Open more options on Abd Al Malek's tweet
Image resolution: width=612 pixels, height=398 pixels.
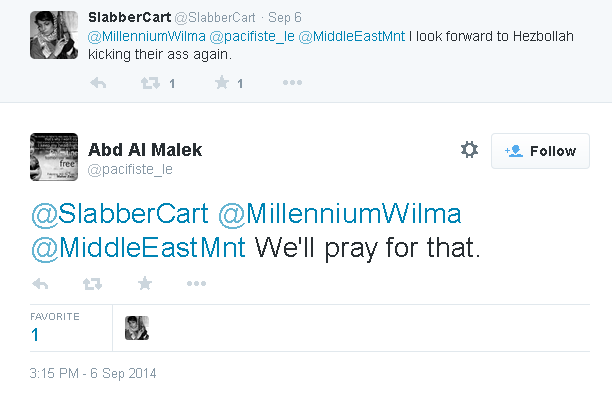196,284
